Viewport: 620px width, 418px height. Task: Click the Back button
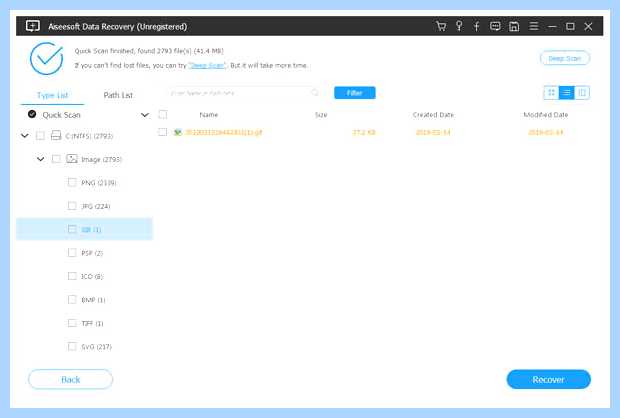pyautogui.click(x=70, y=380)
